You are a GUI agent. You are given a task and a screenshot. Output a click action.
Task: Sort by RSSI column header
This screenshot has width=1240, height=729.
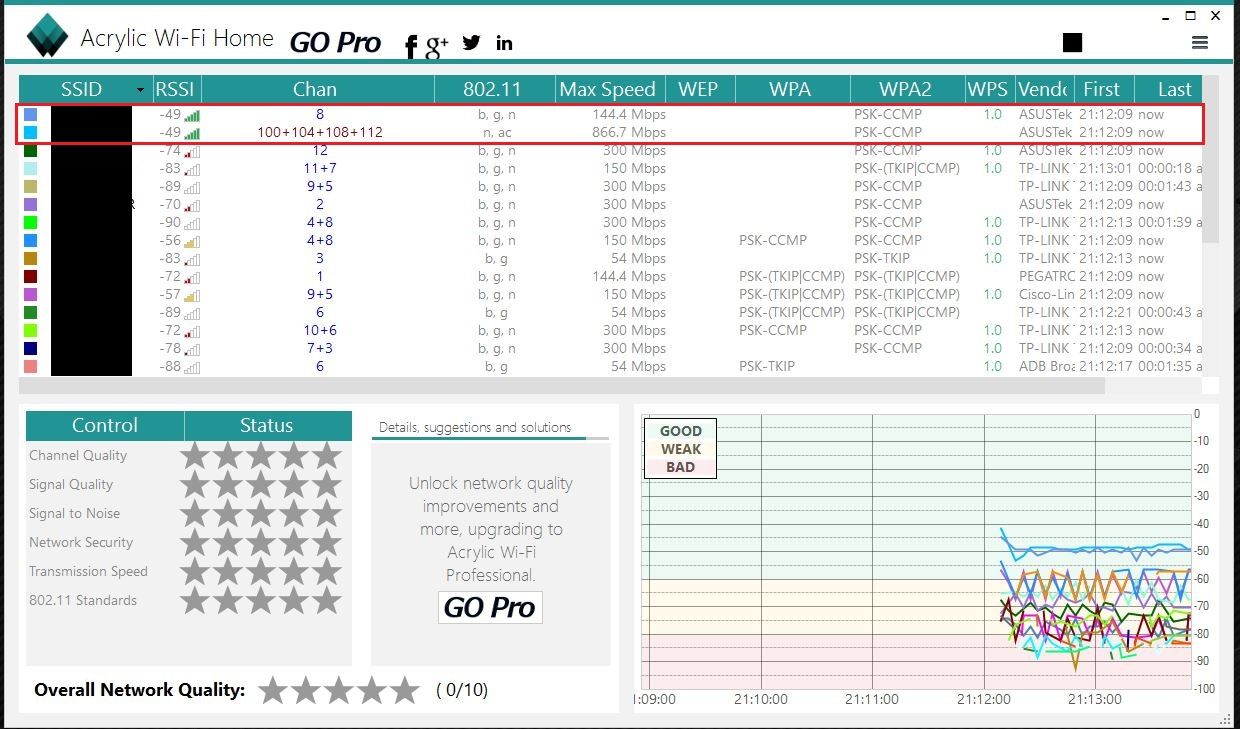pos(175,89)
